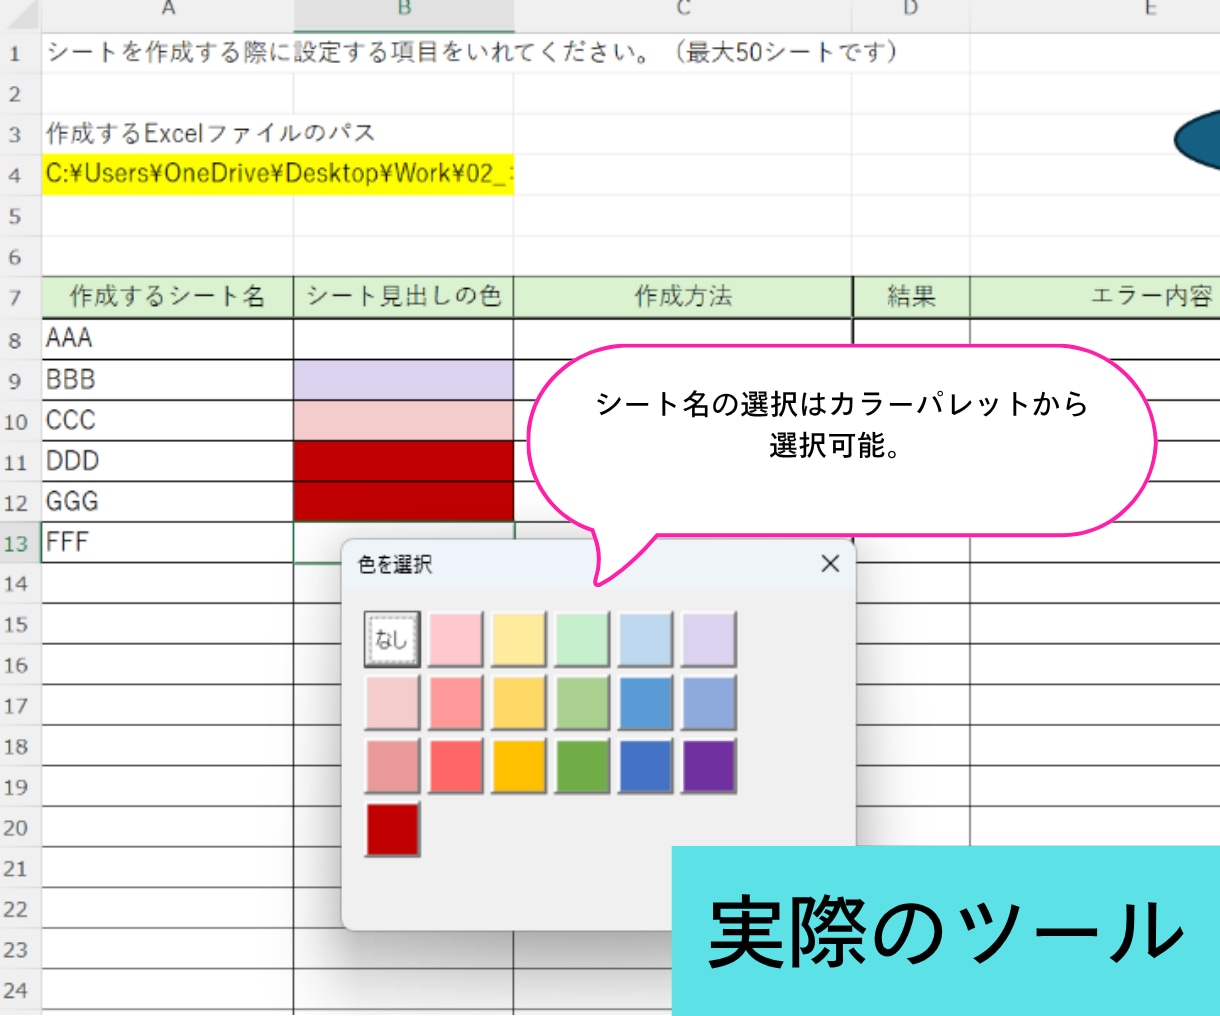Screen dimensions: 1220x1016
Task: Select the salmon pink swatch in second row
Action: tap(455, 703)
